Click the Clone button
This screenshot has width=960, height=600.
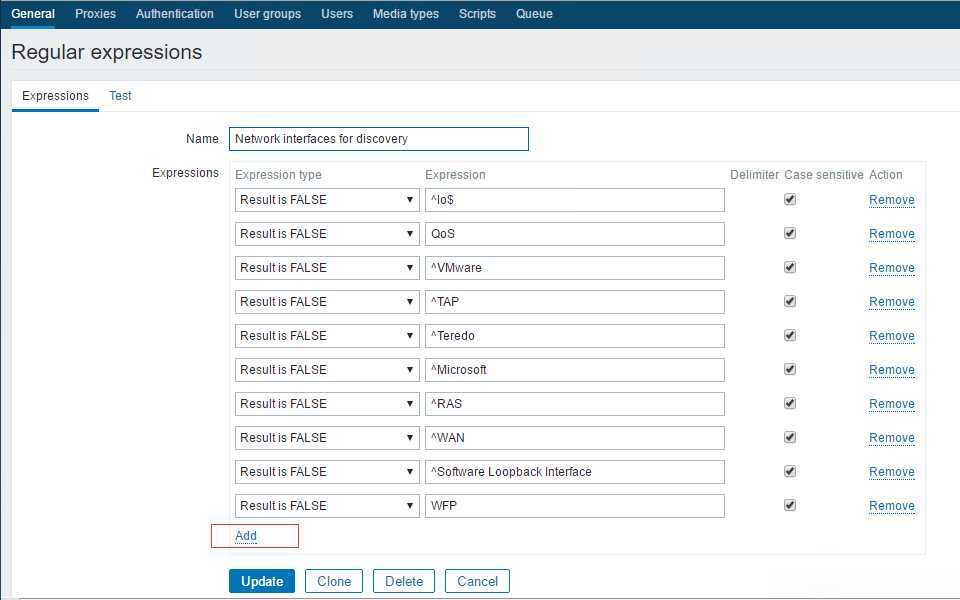pos(334,581)
